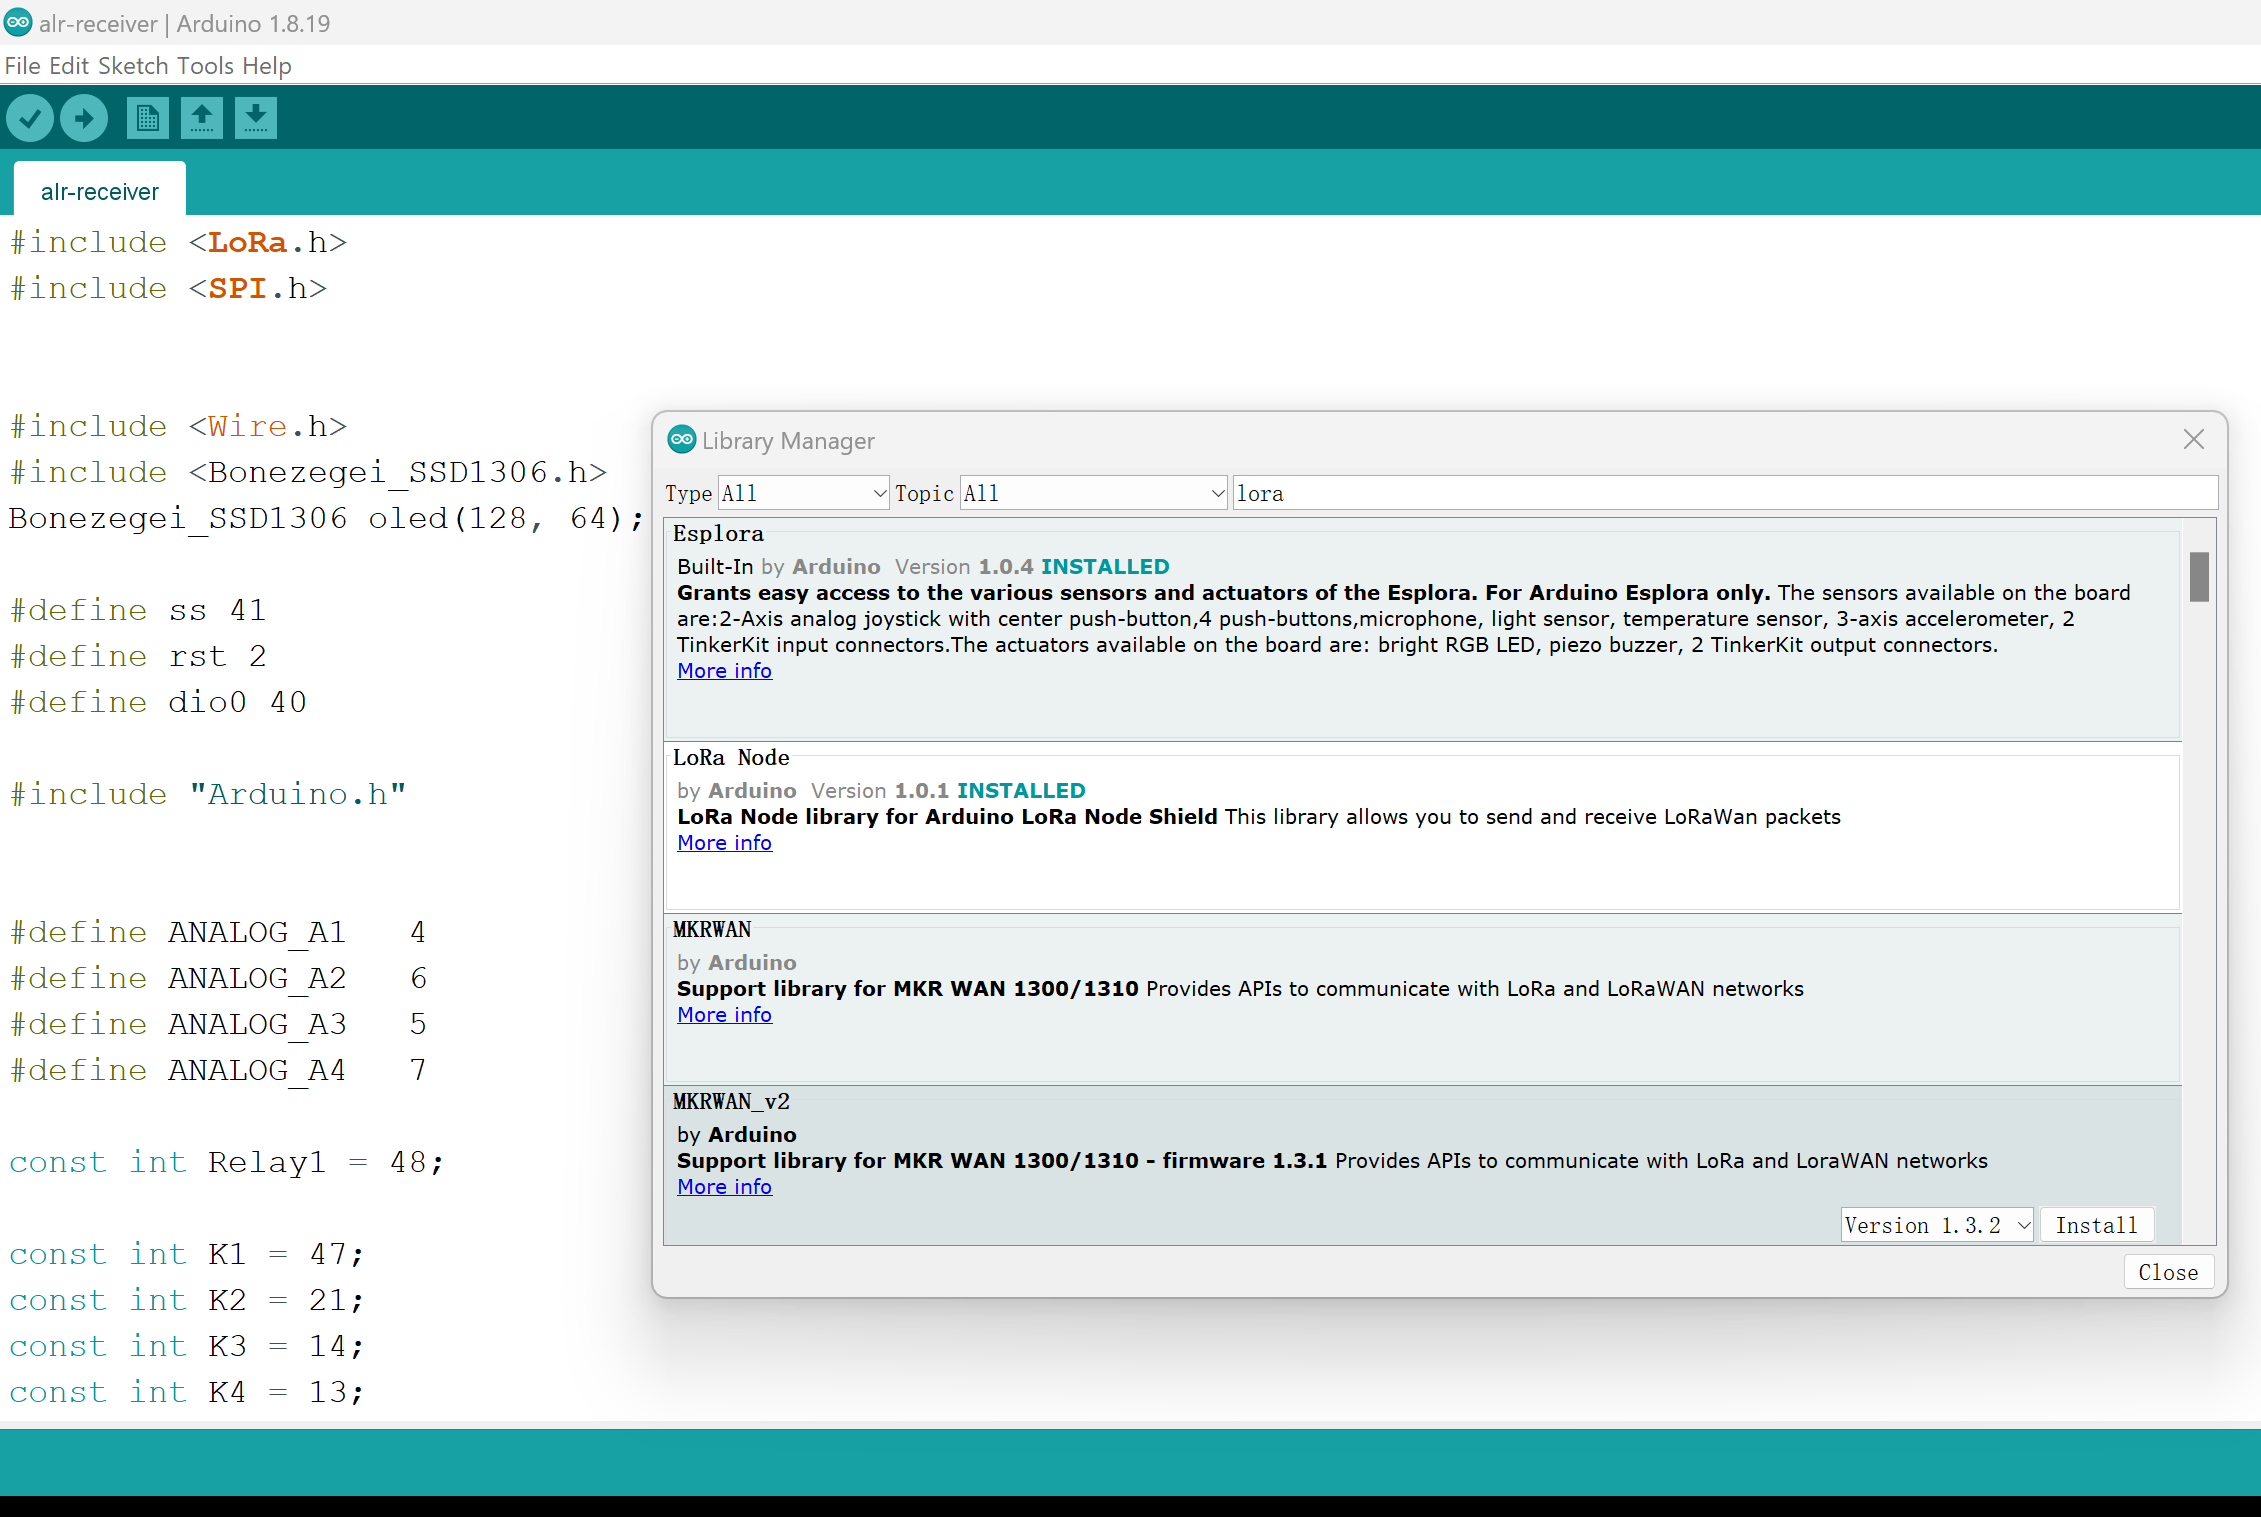Viewport: 2261px width, 1517px height.
Task: Create a new sketch via toolbar icon
Action: coord(147,119)
